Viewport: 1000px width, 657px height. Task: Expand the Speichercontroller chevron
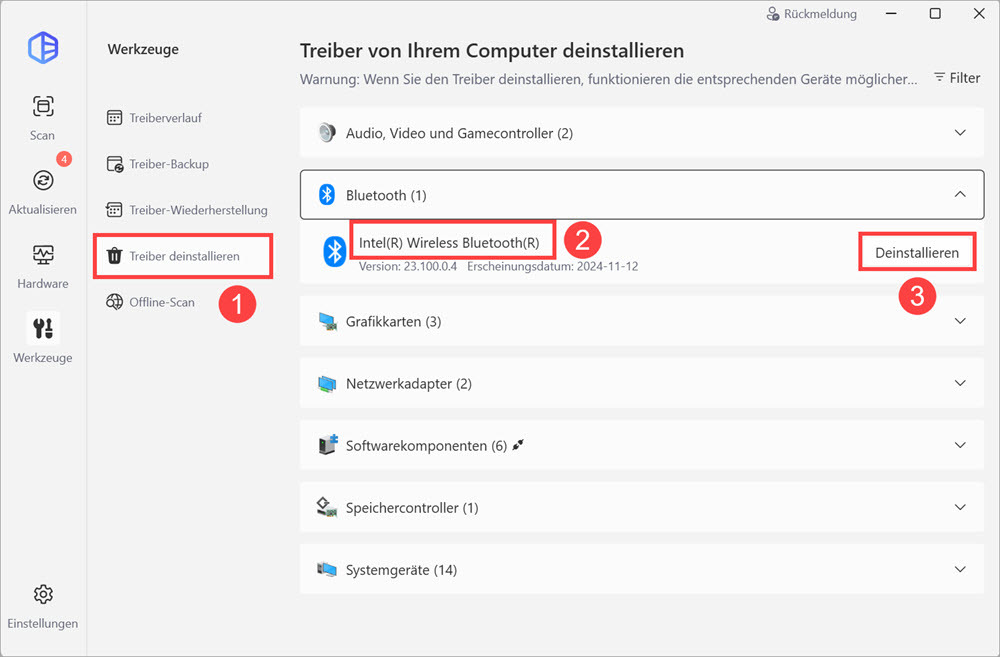point(960,507)
